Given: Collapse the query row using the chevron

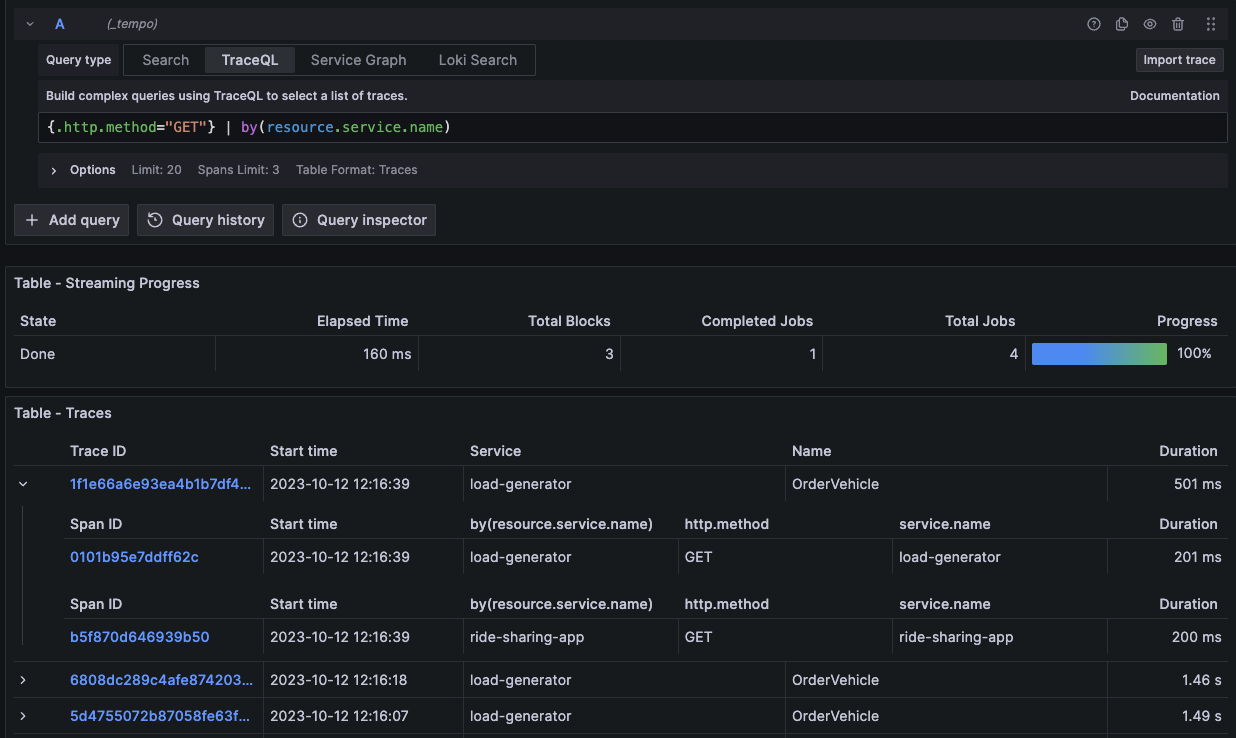Looking at the screenshot, I should pos(28,23).
